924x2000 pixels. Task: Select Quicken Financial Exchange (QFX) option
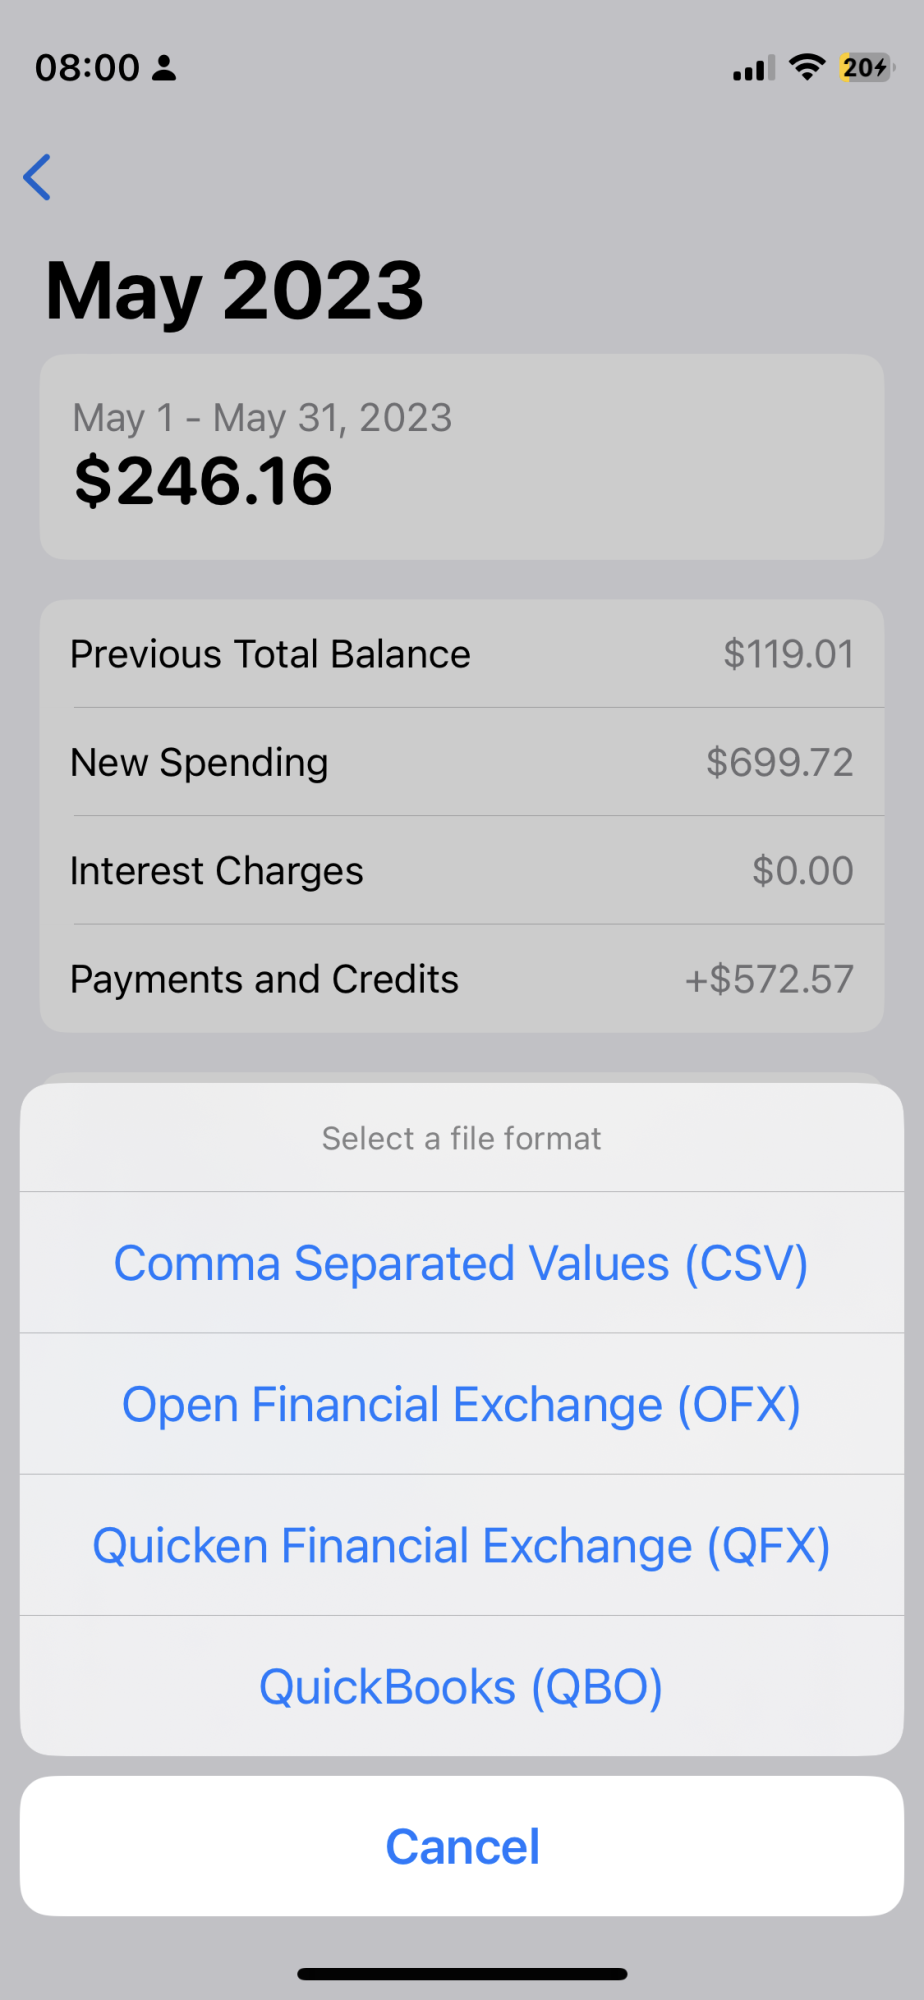point(462,1545)
